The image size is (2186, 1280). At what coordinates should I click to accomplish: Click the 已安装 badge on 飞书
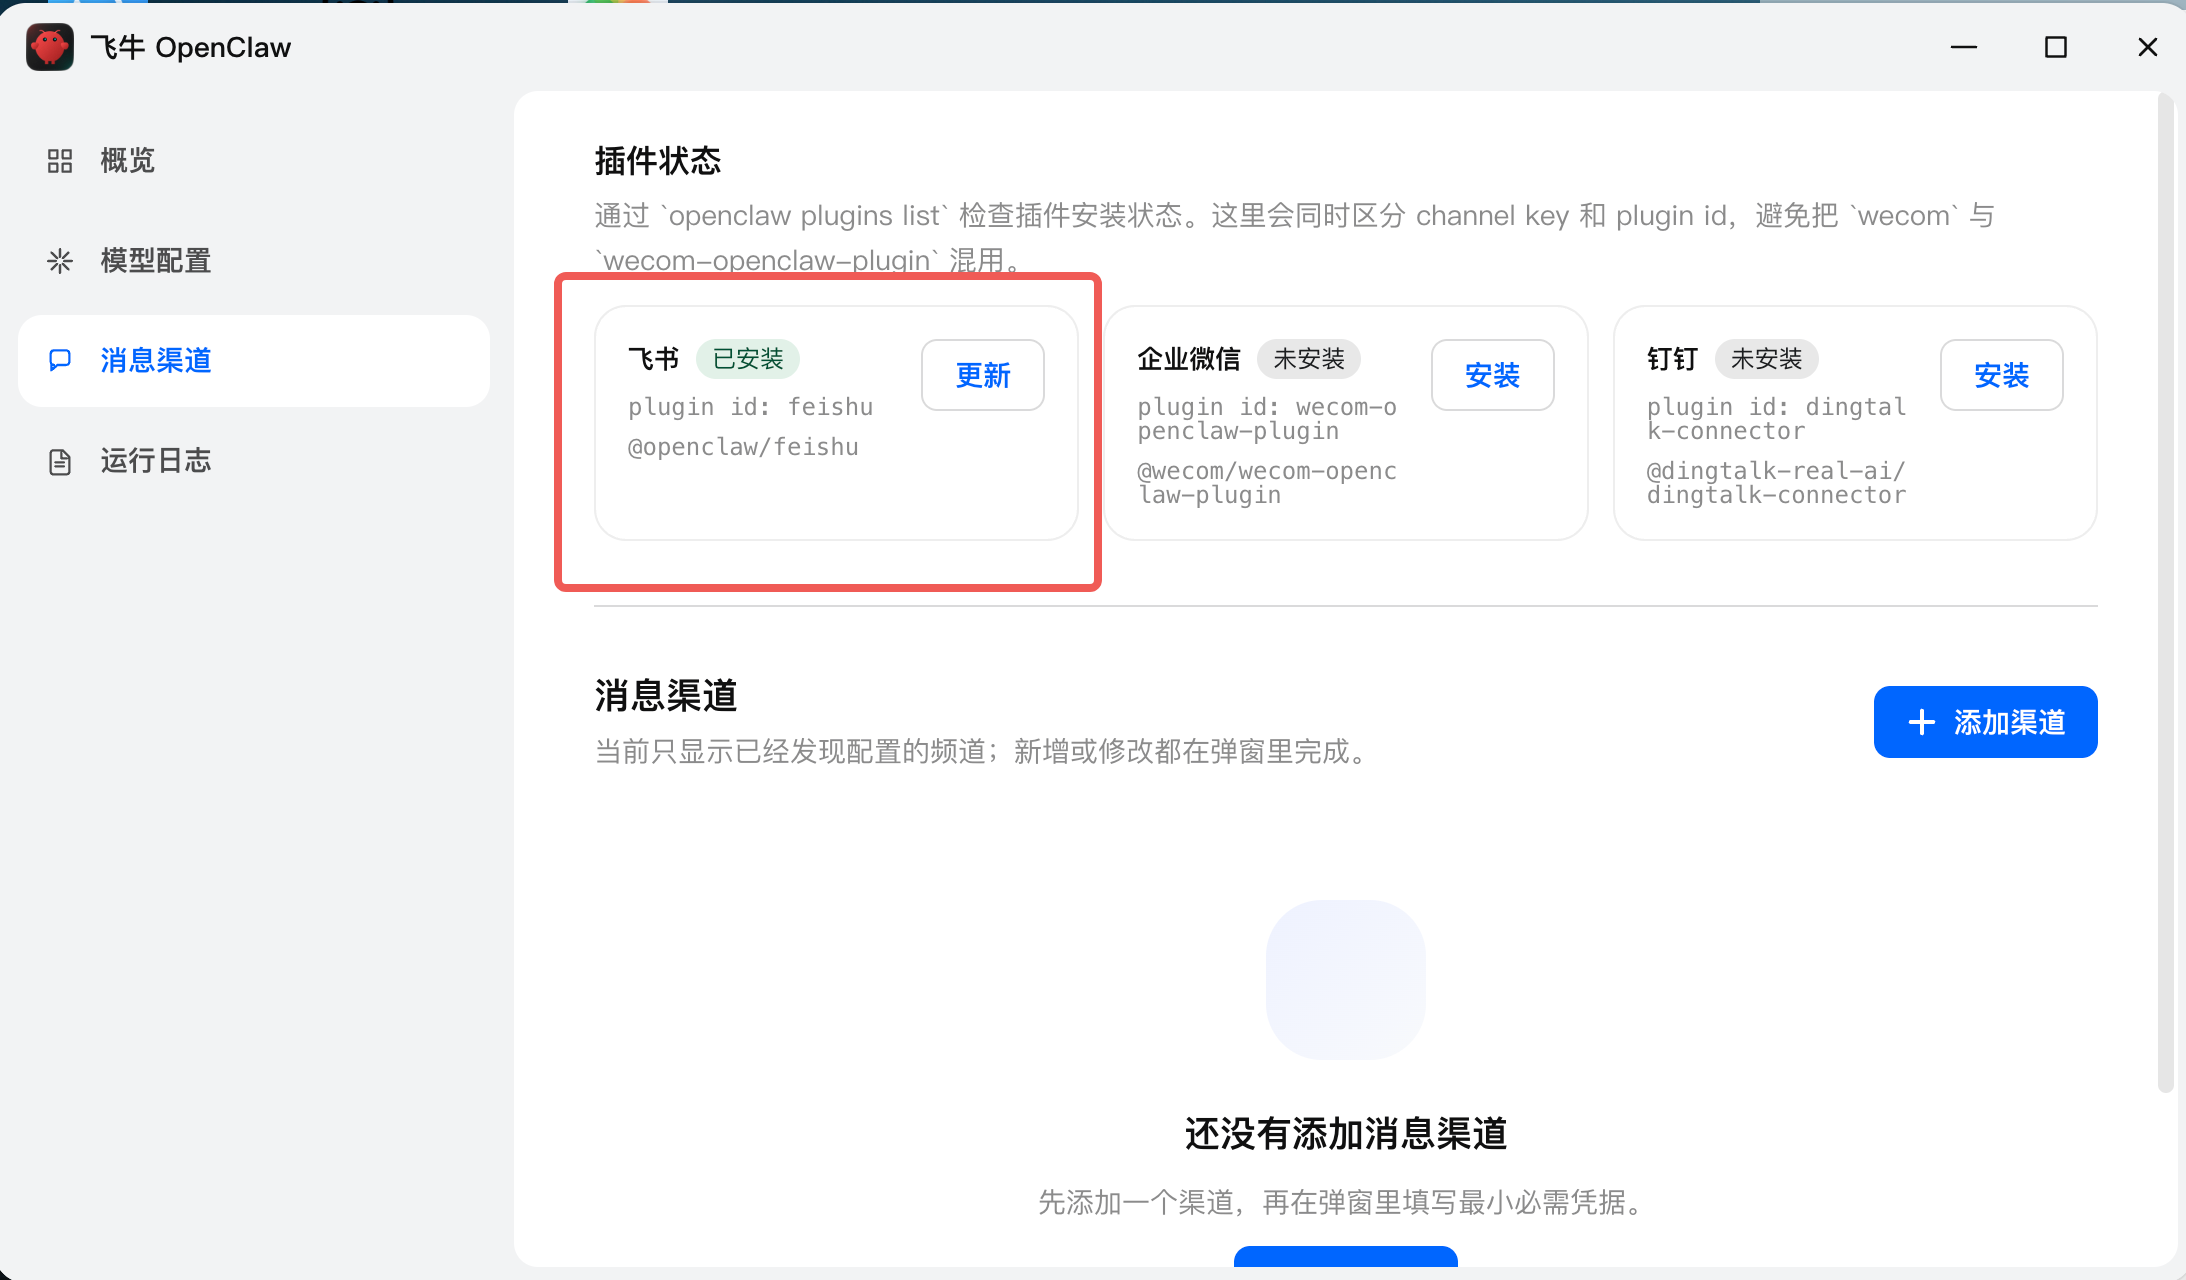pyautogui.click(x=747, y=359)
